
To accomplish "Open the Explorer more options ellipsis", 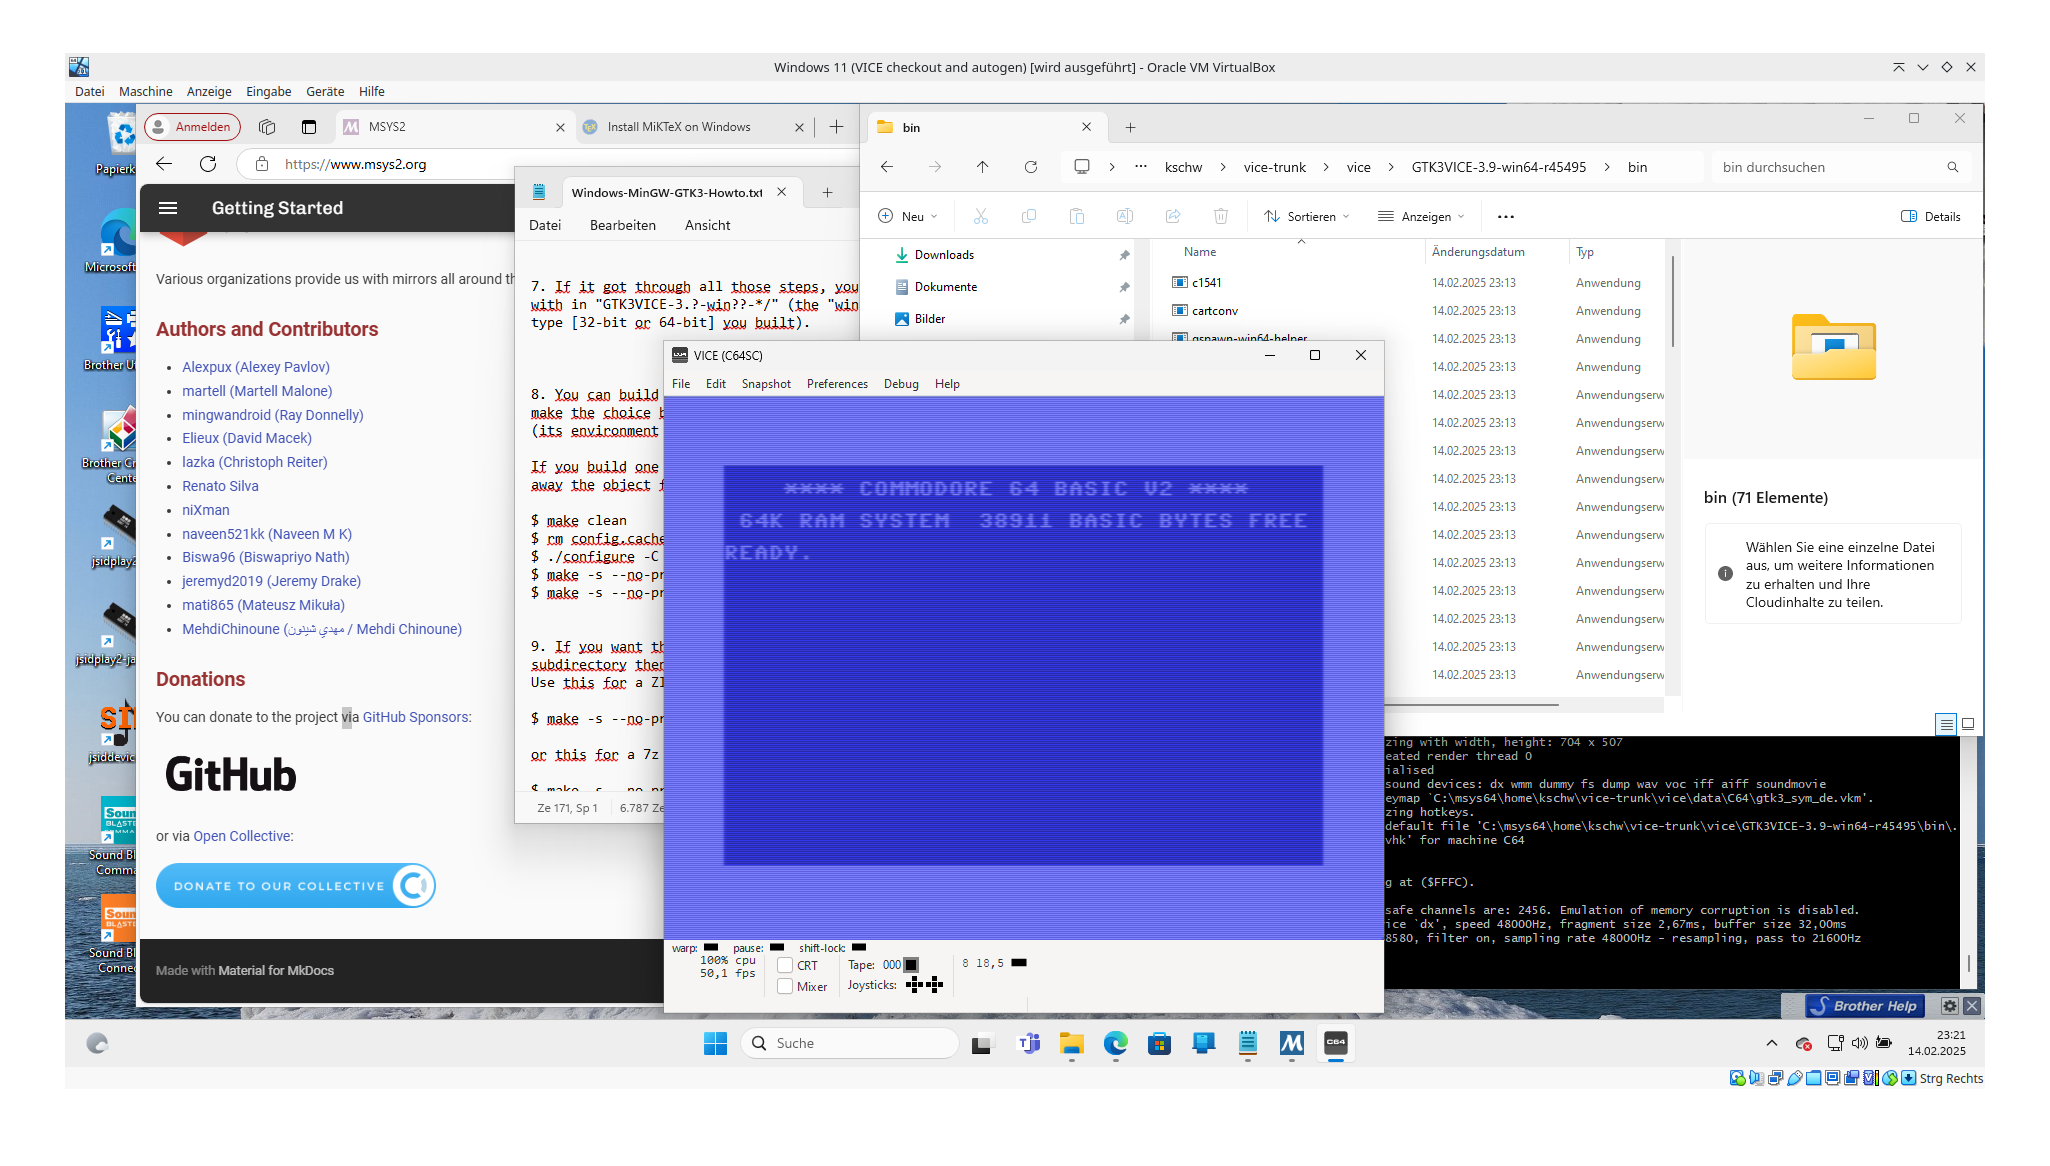I will pos(1506,216).
